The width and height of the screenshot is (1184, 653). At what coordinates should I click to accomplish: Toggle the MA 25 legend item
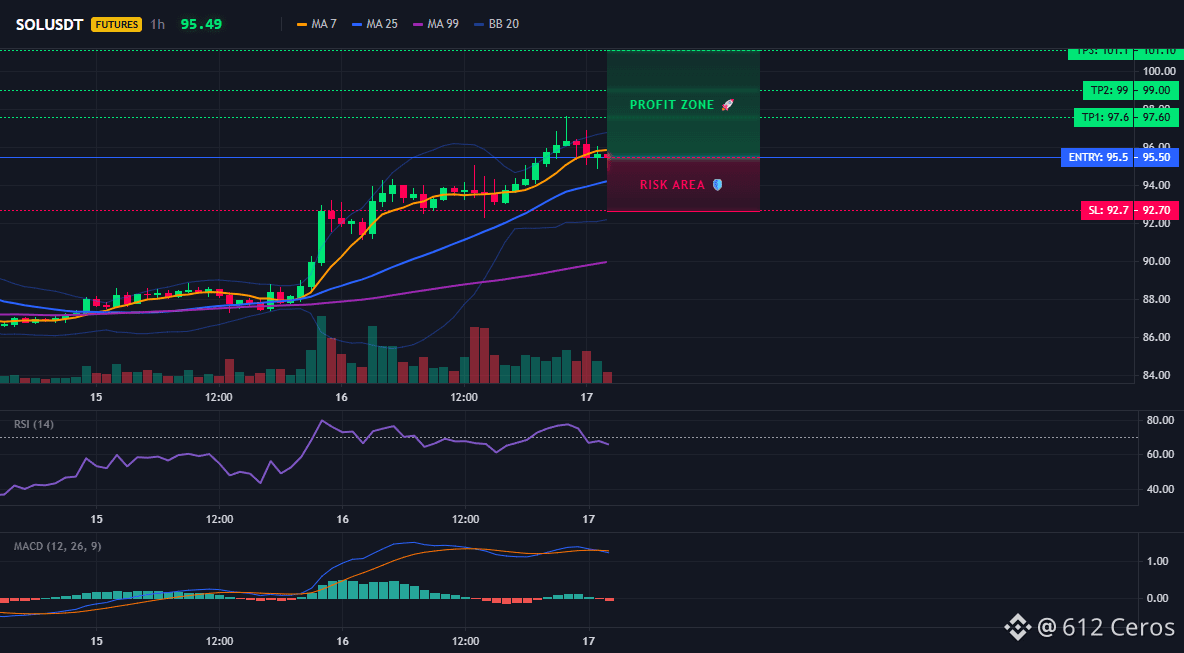point(375,24)
